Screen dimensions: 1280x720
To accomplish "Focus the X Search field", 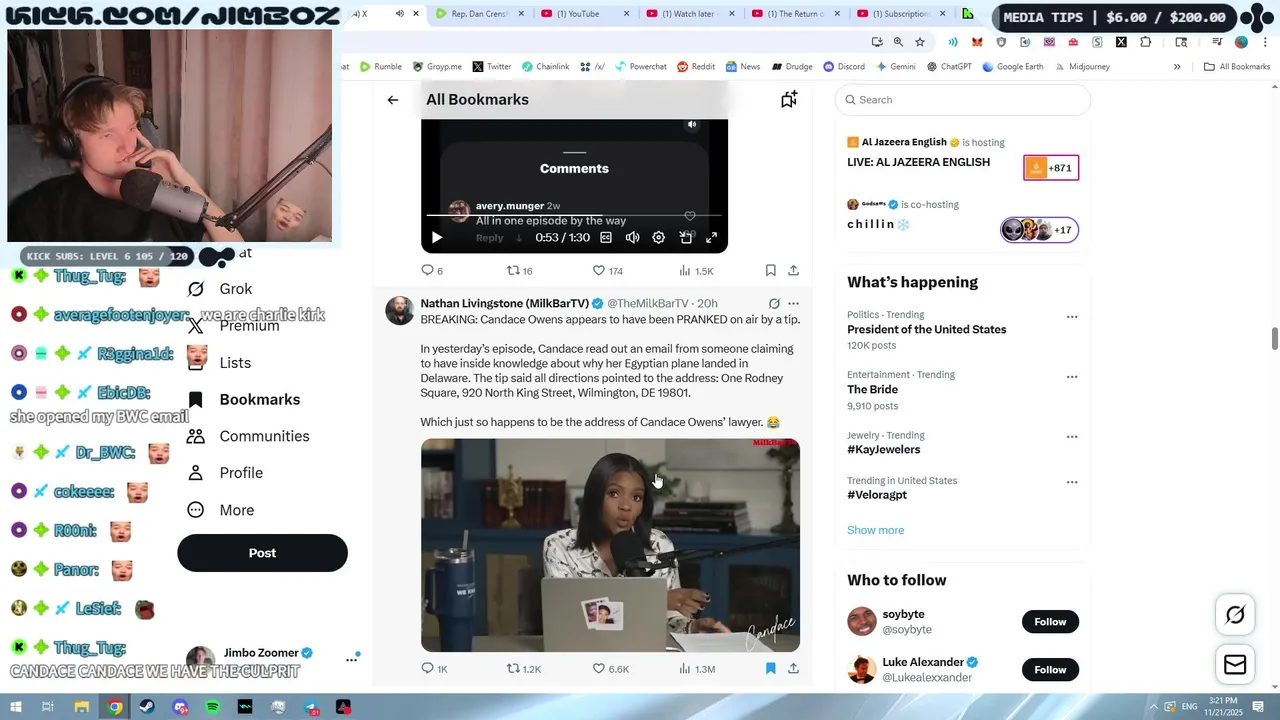I will [x=963, y=100].
